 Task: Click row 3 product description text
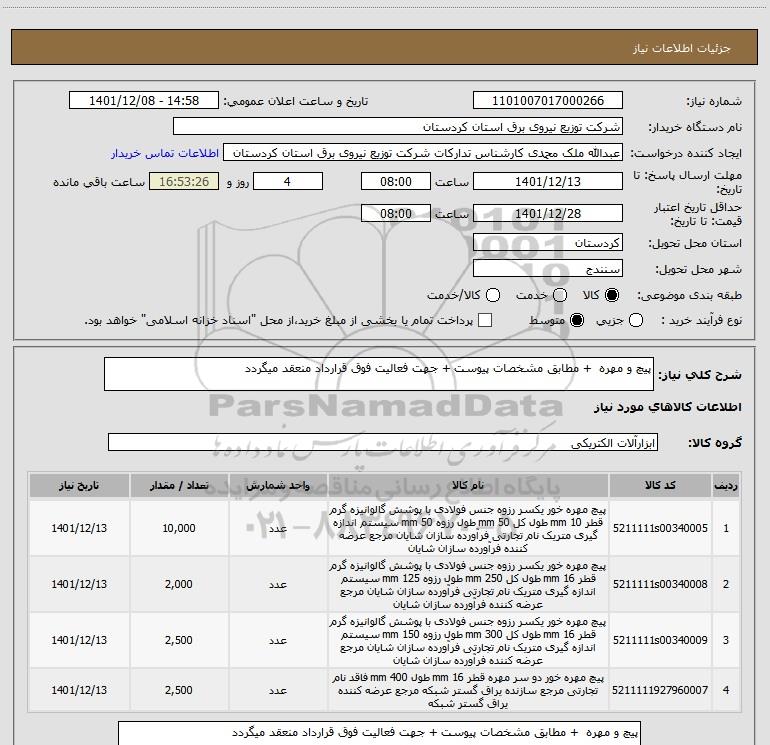[x=468, y=641]
